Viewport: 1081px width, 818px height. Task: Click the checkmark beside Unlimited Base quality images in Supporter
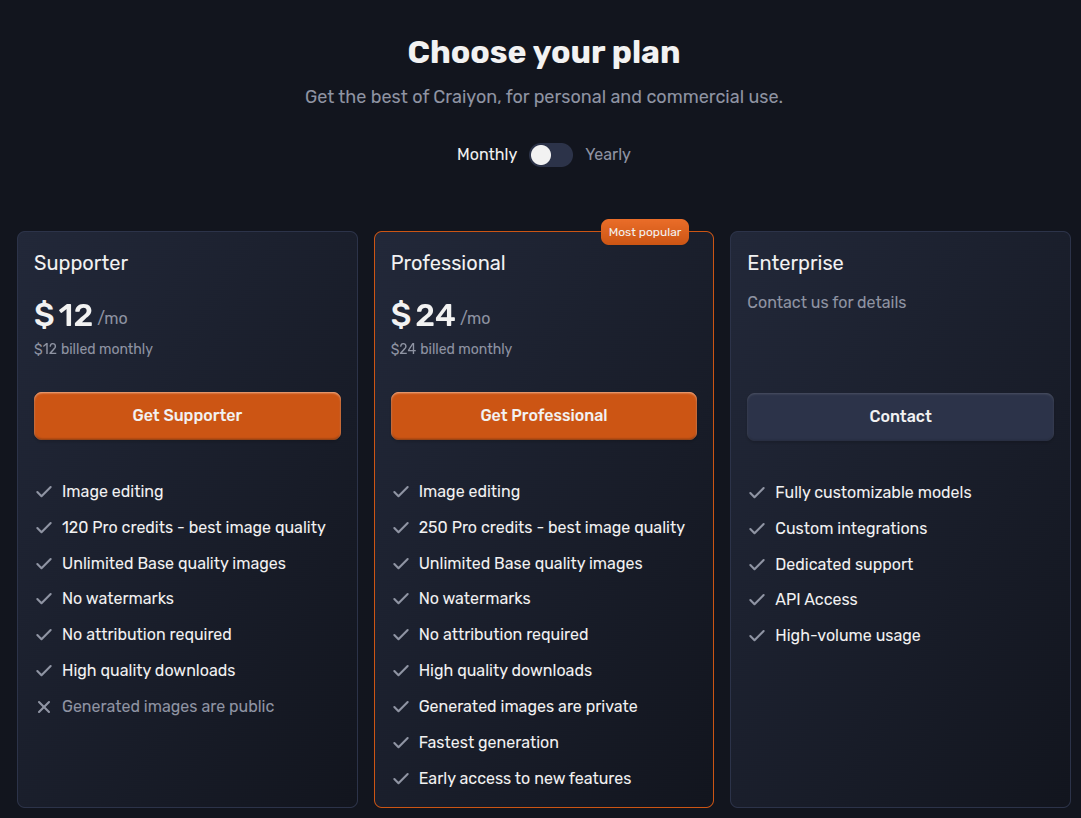(x=44, y=563)
